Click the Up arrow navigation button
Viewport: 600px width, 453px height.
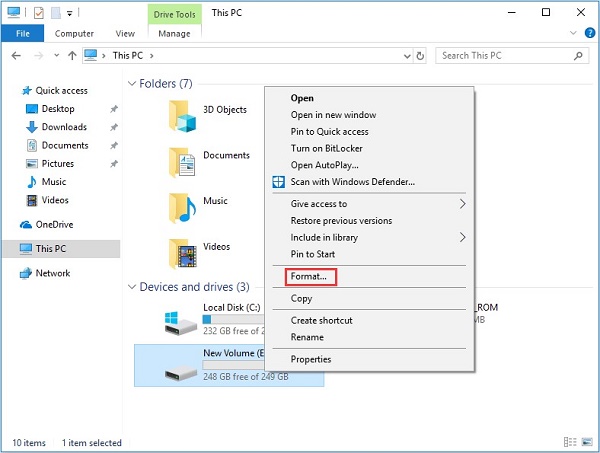point(72,56)
